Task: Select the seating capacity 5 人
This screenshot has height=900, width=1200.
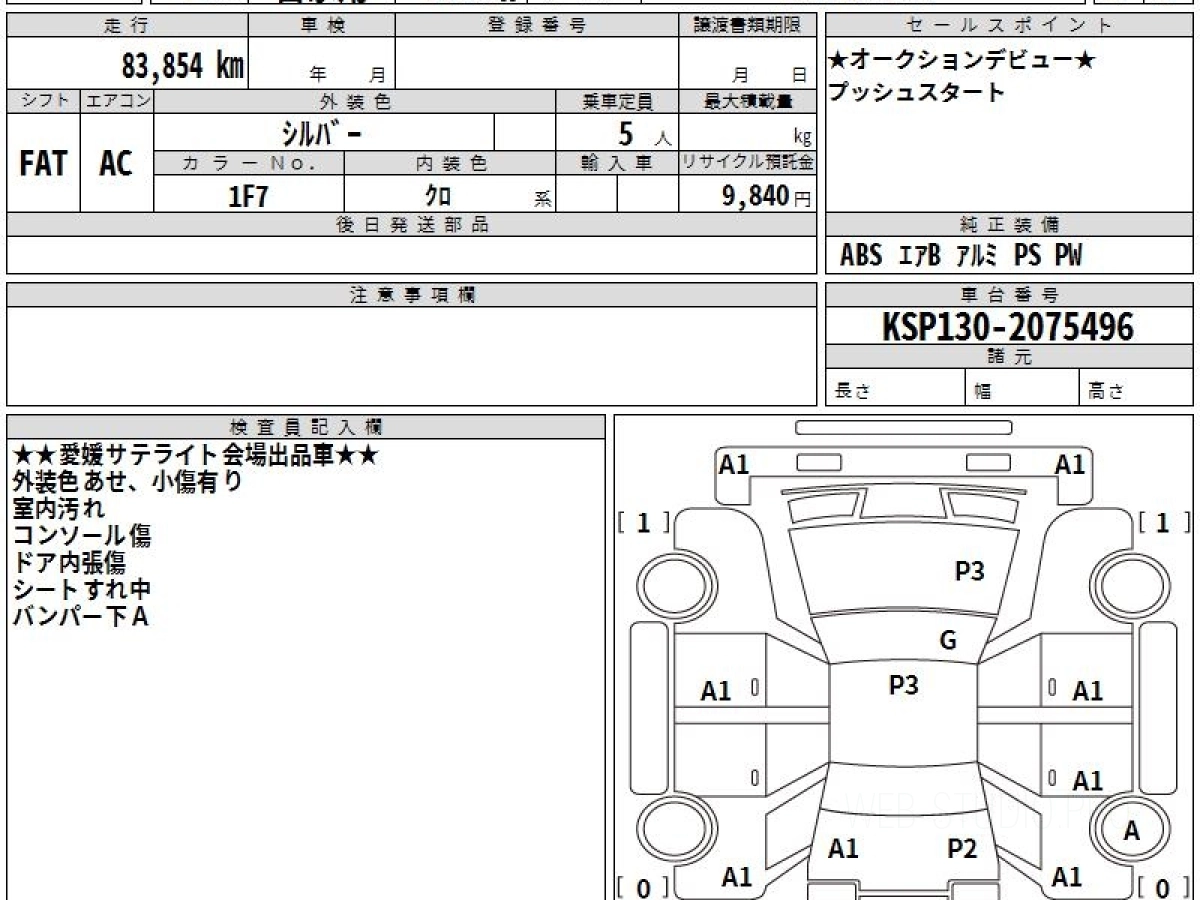Action: point(643,134)
